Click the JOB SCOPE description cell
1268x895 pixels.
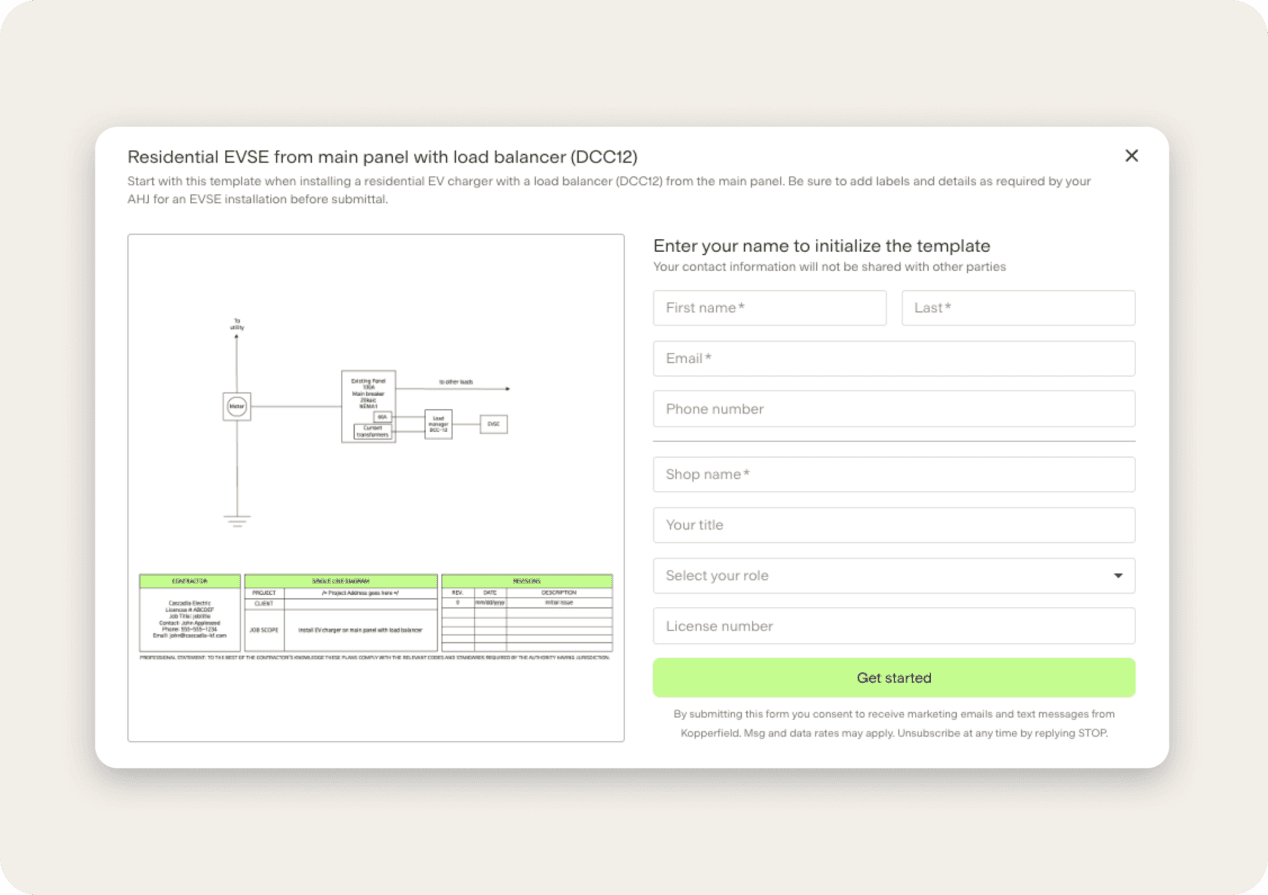coord(360,631)
